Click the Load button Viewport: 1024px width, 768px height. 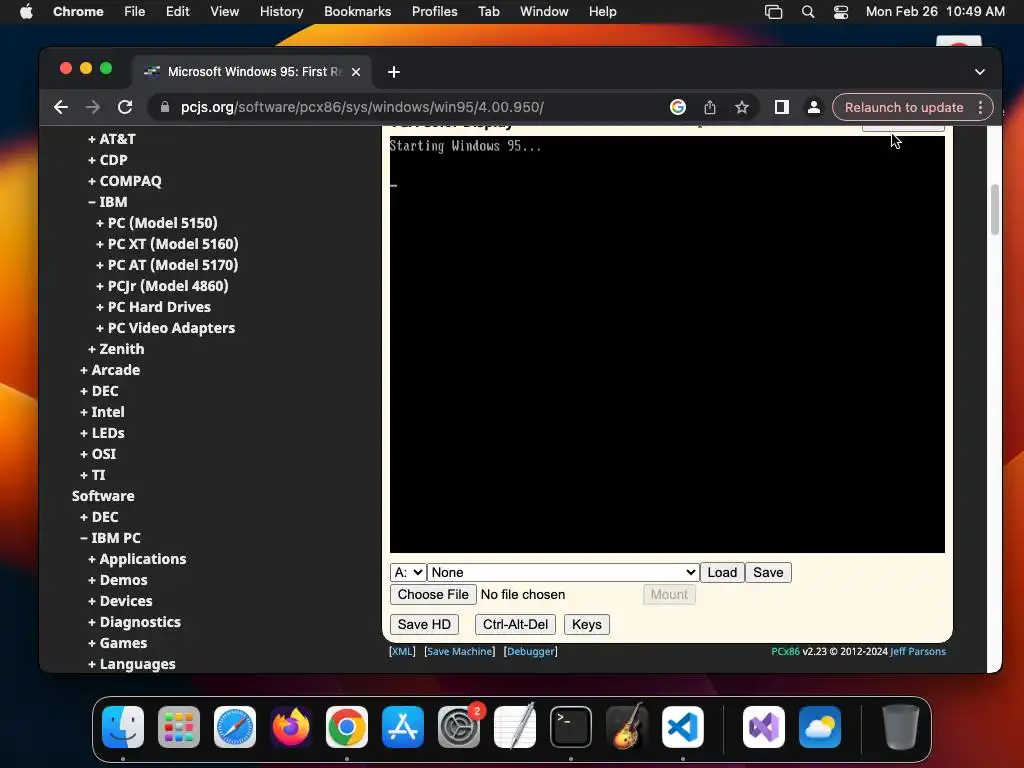click(722, 573)
